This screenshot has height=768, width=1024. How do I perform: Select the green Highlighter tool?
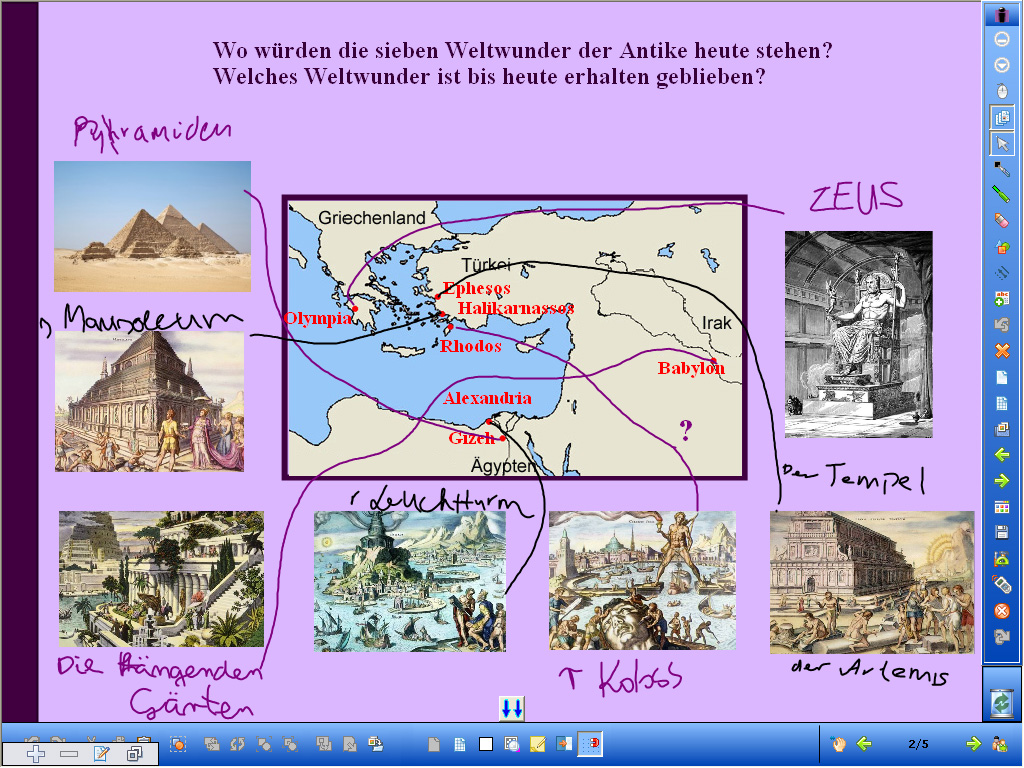pyautogui.click(x=1002, y=194)
